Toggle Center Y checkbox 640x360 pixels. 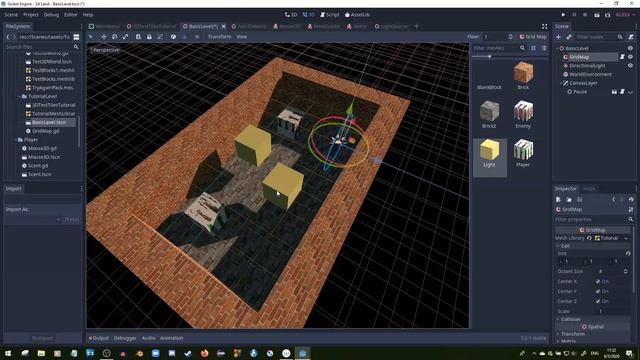(598, 291)
